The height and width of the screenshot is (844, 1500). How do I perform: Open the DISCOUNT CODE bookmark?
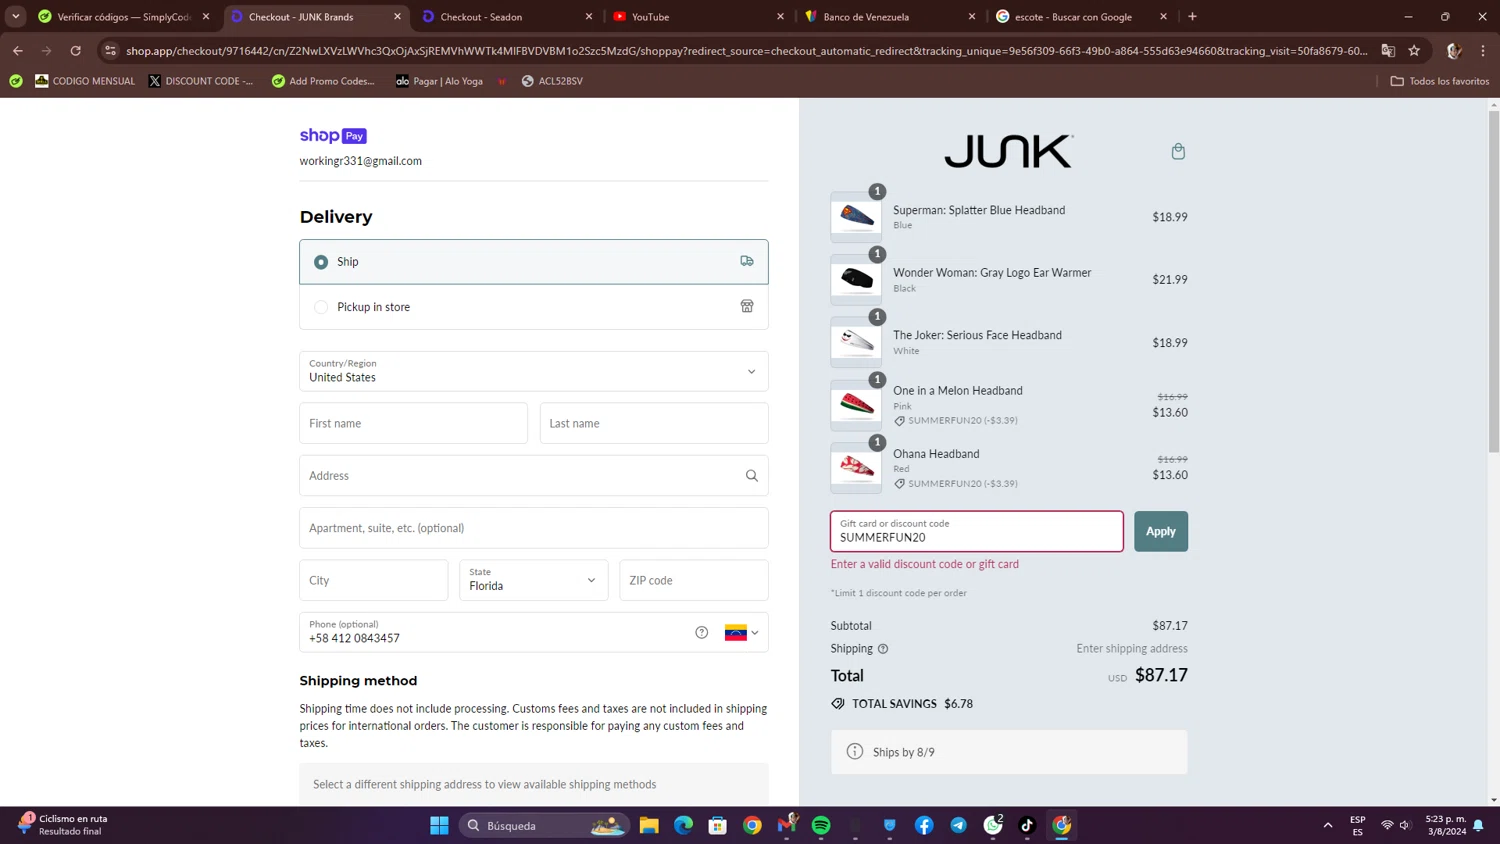(x=201, y=81)
